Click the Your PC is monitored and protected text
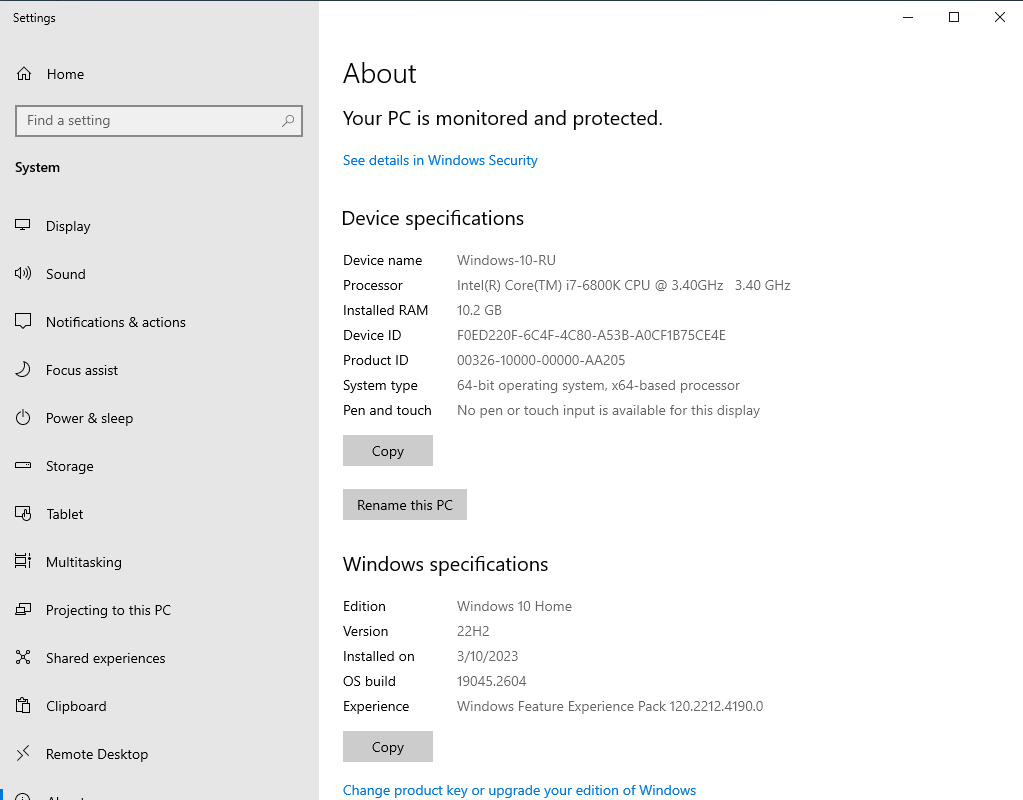1023x800 pixels. pyautogui.click(x=502, y=118)
